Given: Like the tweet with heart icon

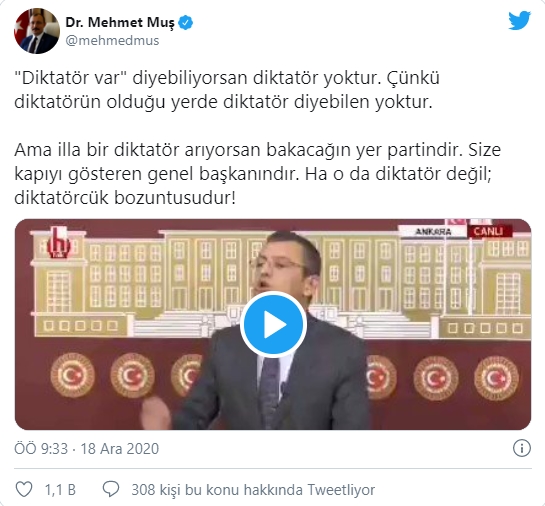Looking at the screenshot, I should [24, 489].
